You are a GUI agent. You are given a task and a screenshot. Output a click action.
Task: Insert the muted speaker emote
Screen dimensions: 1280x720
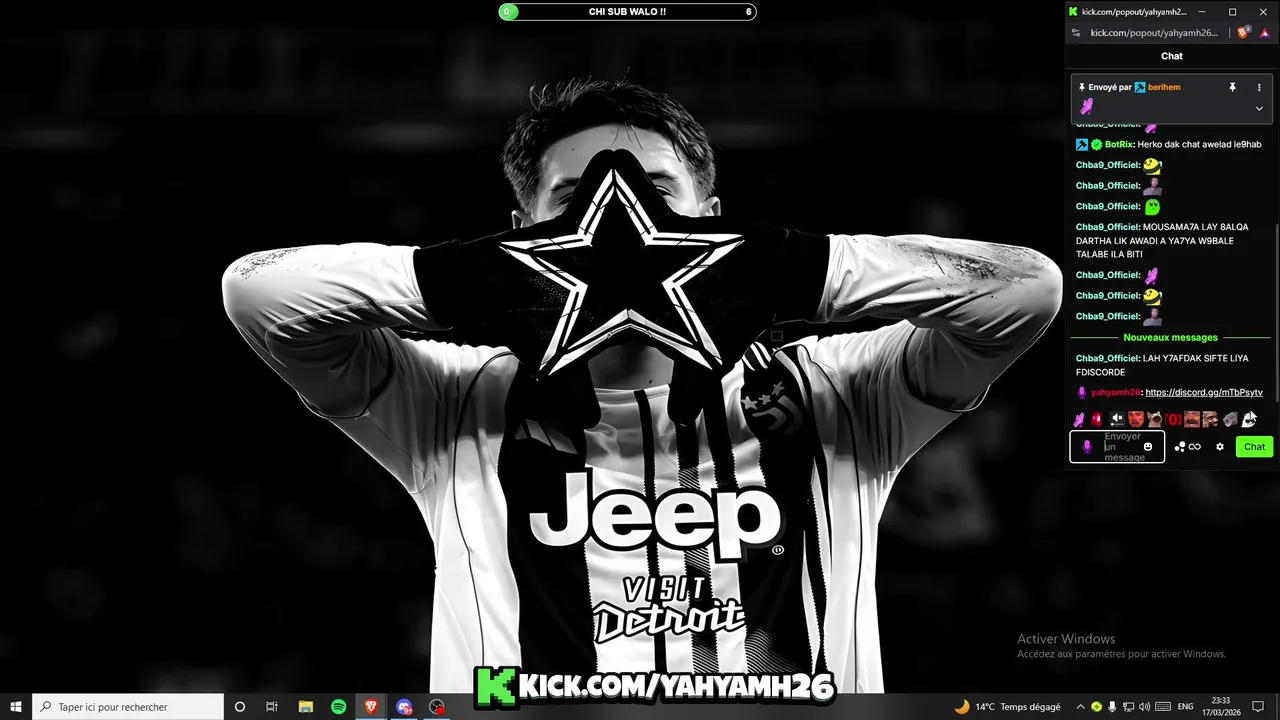coord(1117,419)
